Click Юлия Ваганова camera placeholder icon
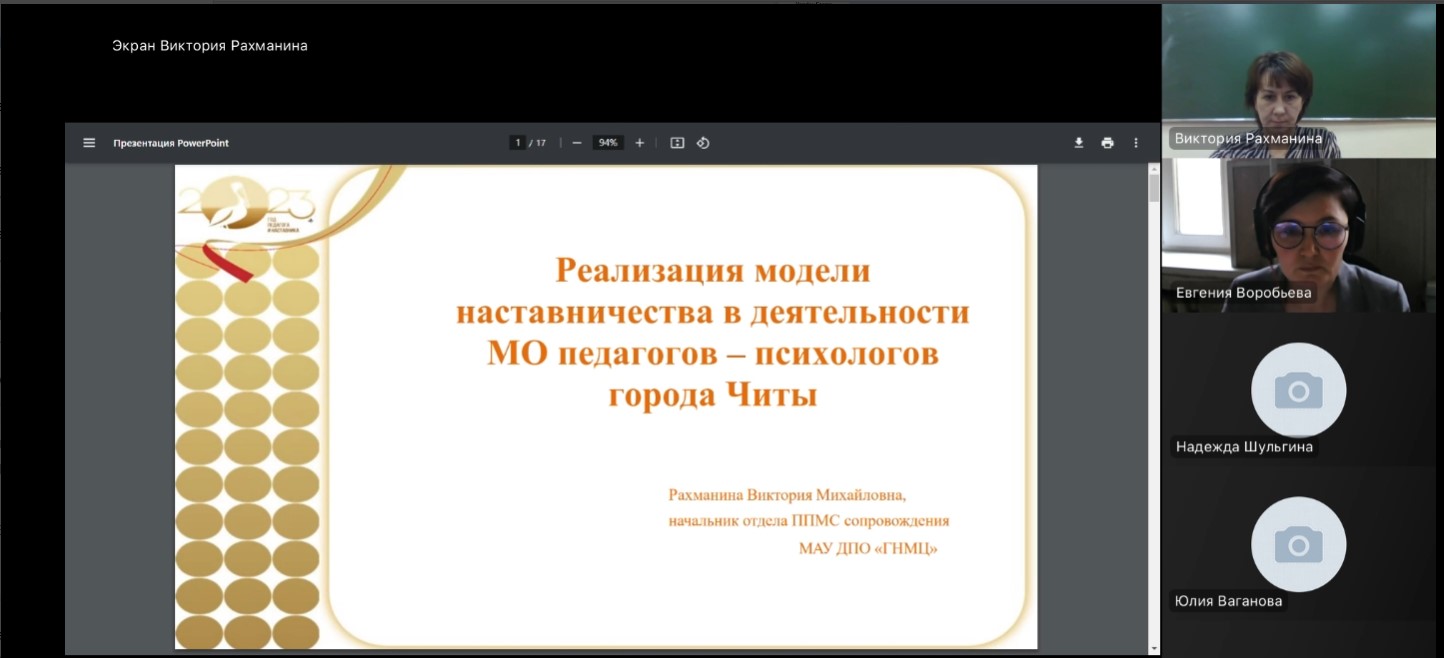 pyautogui.click(x=1298, y=544)
